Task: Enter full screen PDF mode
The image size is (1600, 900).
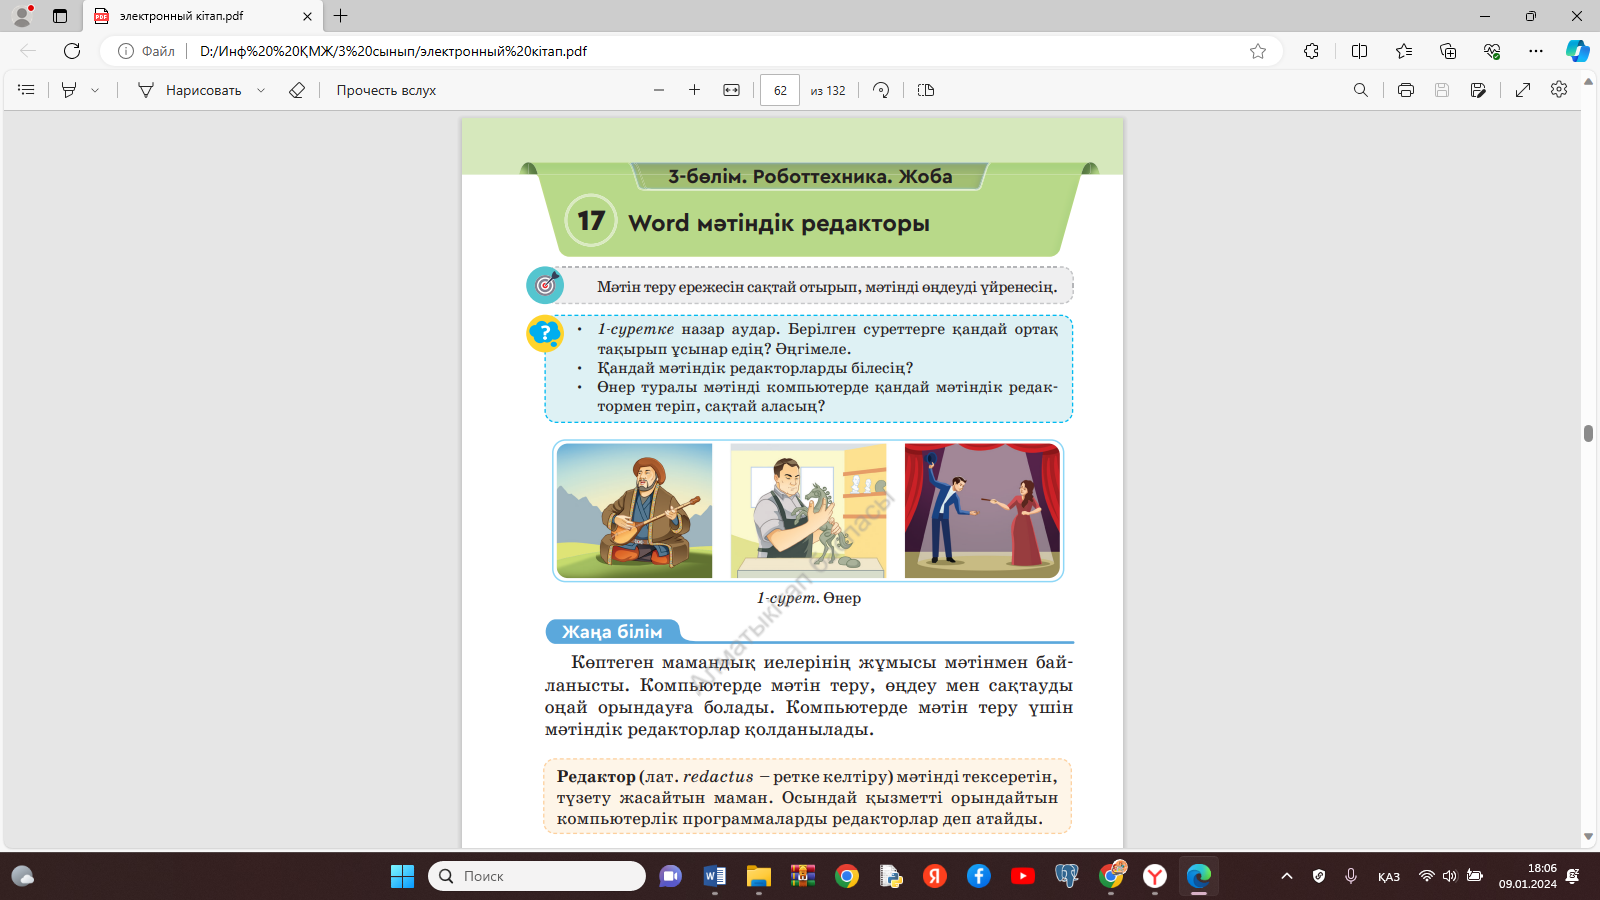Action: (x=1523, y=90)
